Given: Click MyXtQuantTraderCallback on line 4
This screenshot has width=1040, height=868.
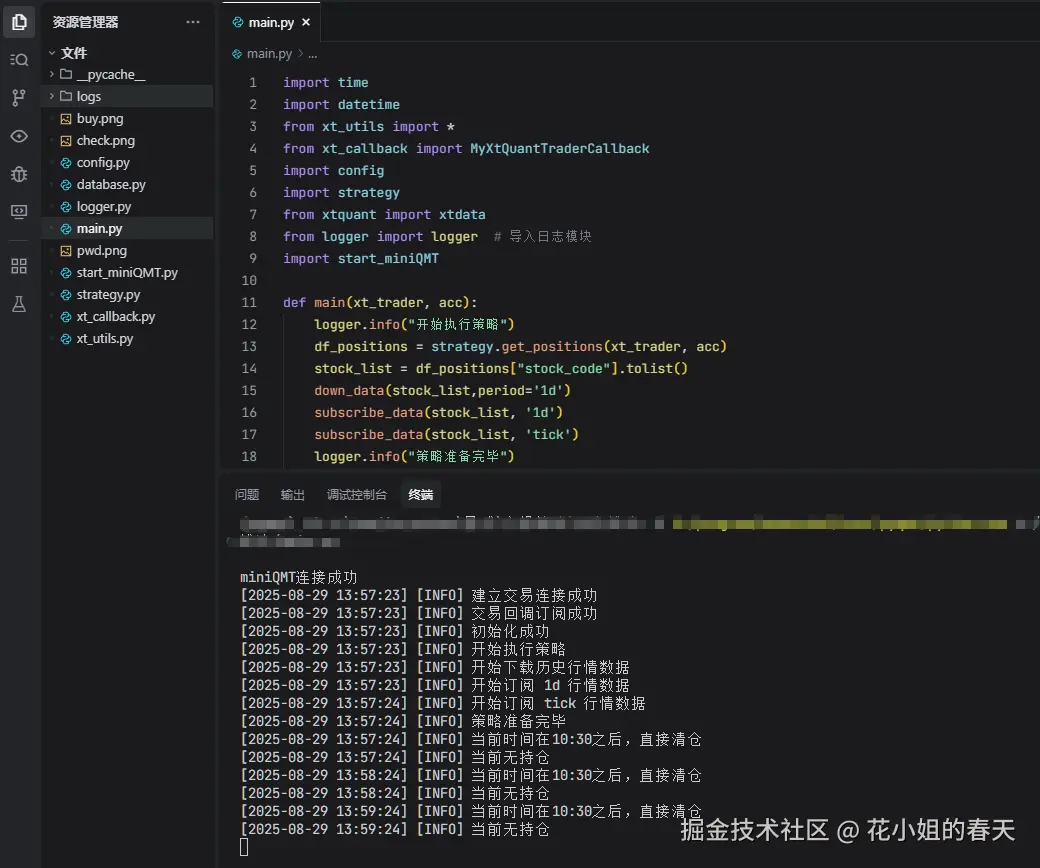Looking at the screenshot, I should 560,149.
